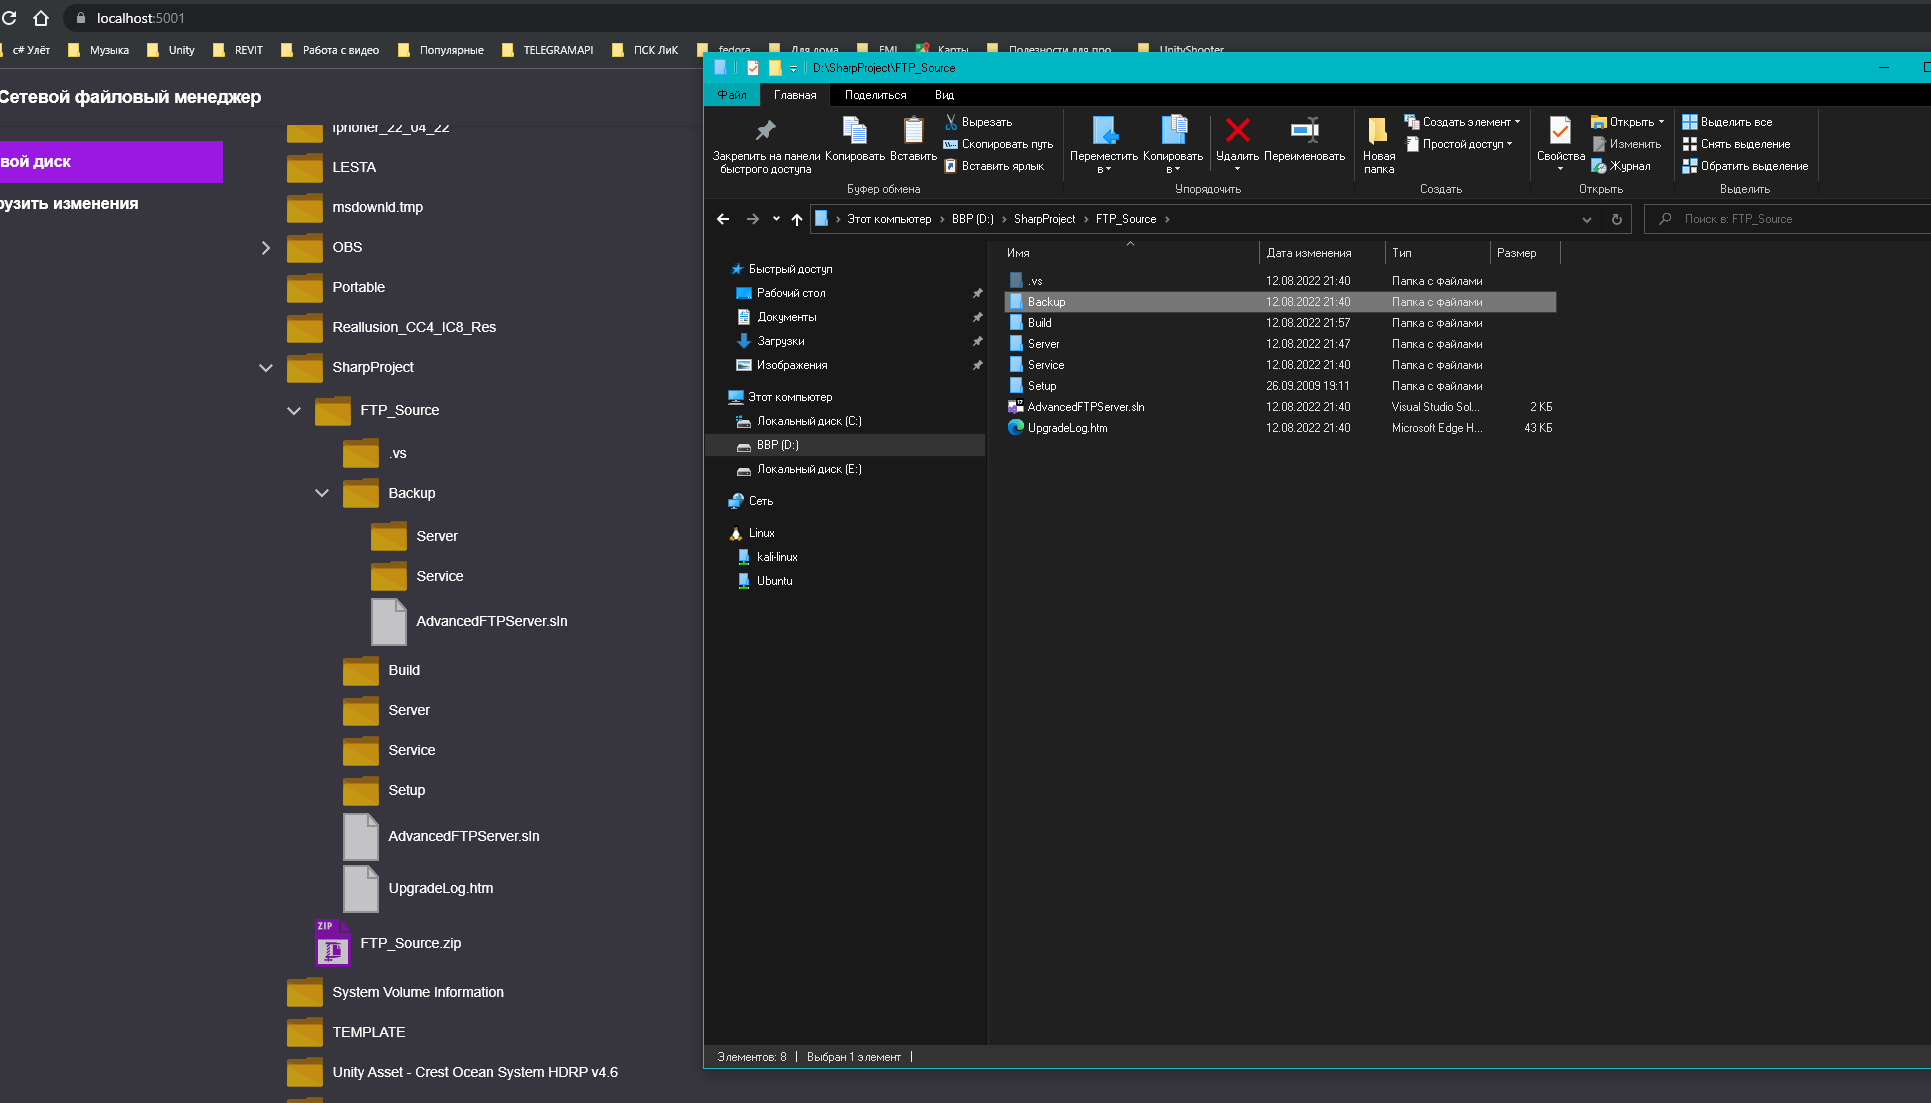Open the Move to (Переместить в) icon

point(1104,131)
